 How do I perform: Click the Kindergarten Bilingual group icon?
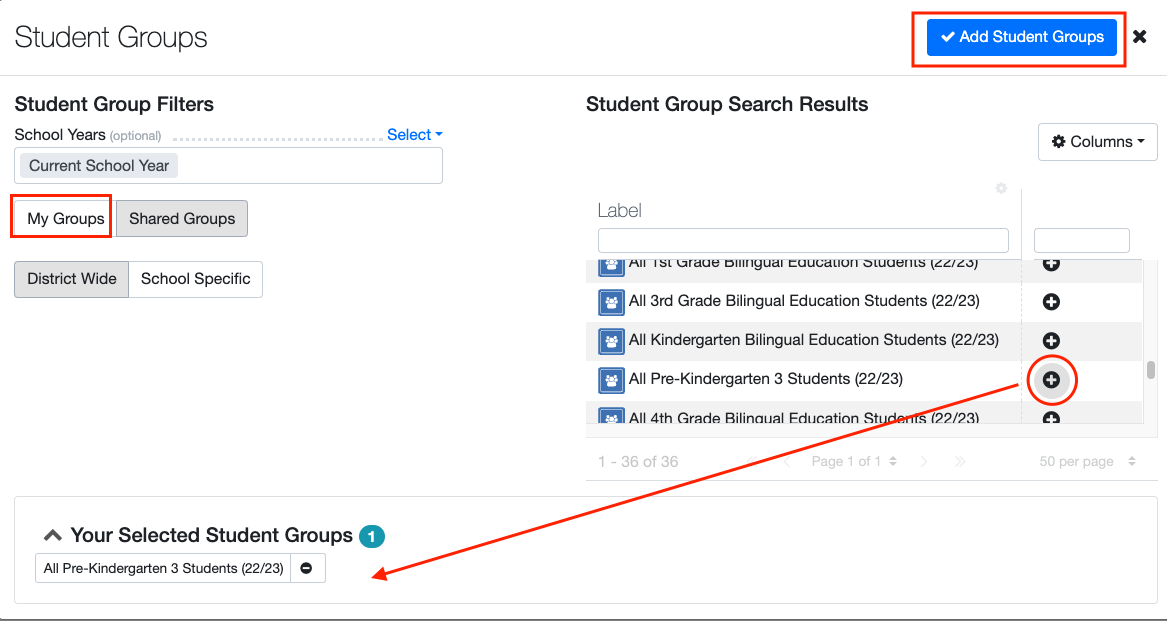pyautogui.click(x=611, y=341)
